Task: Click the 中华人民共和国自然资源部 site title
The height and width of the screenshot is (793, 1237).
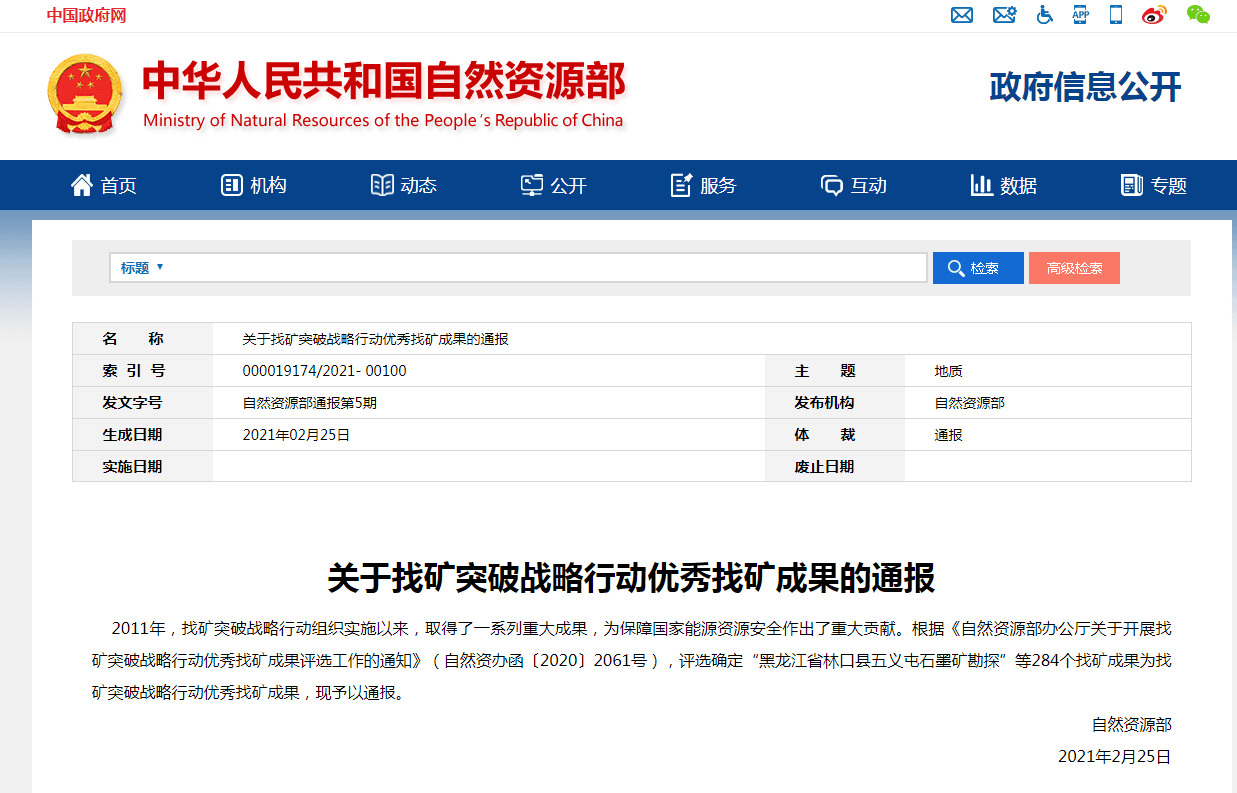Action: pyautogui.click(x=384, y=82)
